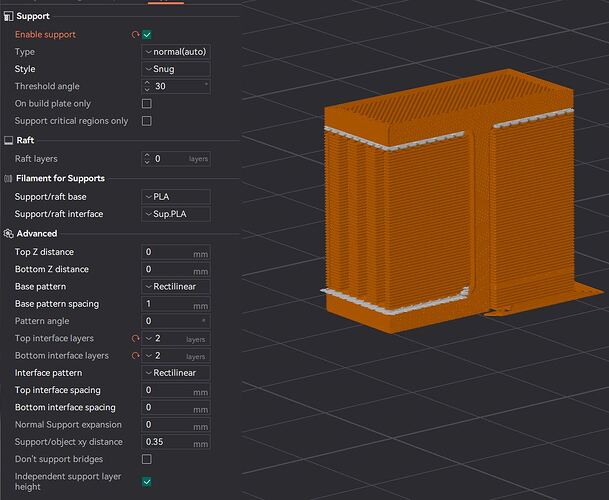The image size is (609, 500).
Task: Check the Don't support bridges box
Action: pos(147,459)
